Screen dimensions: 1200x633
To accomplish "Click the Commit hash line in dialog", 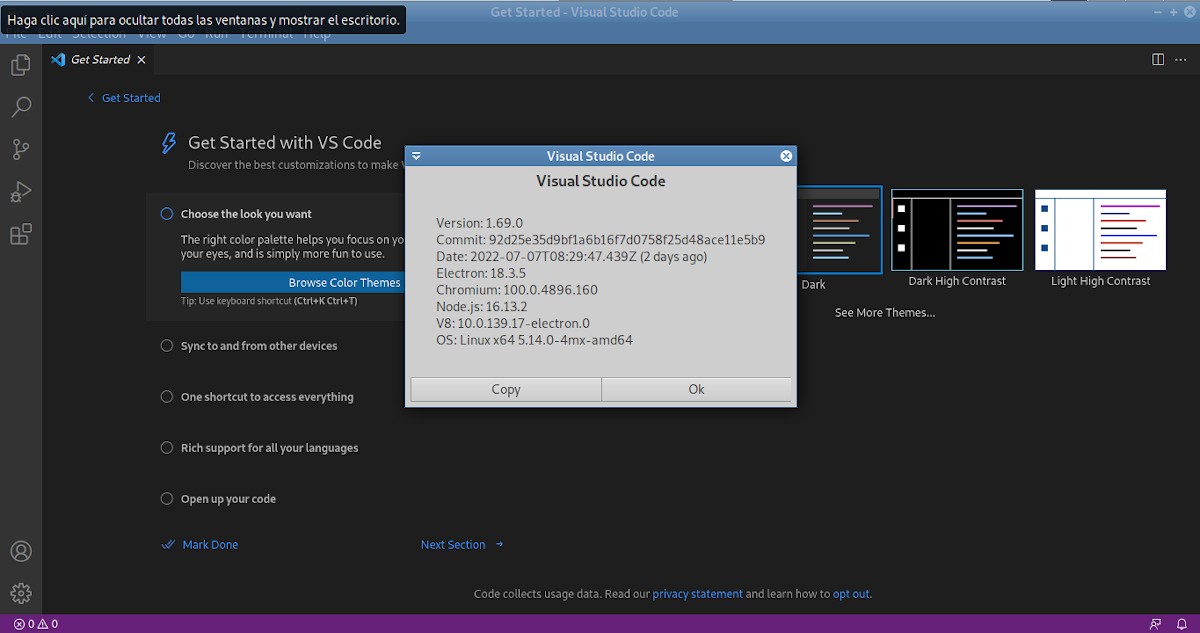I will tap(600, 240).
